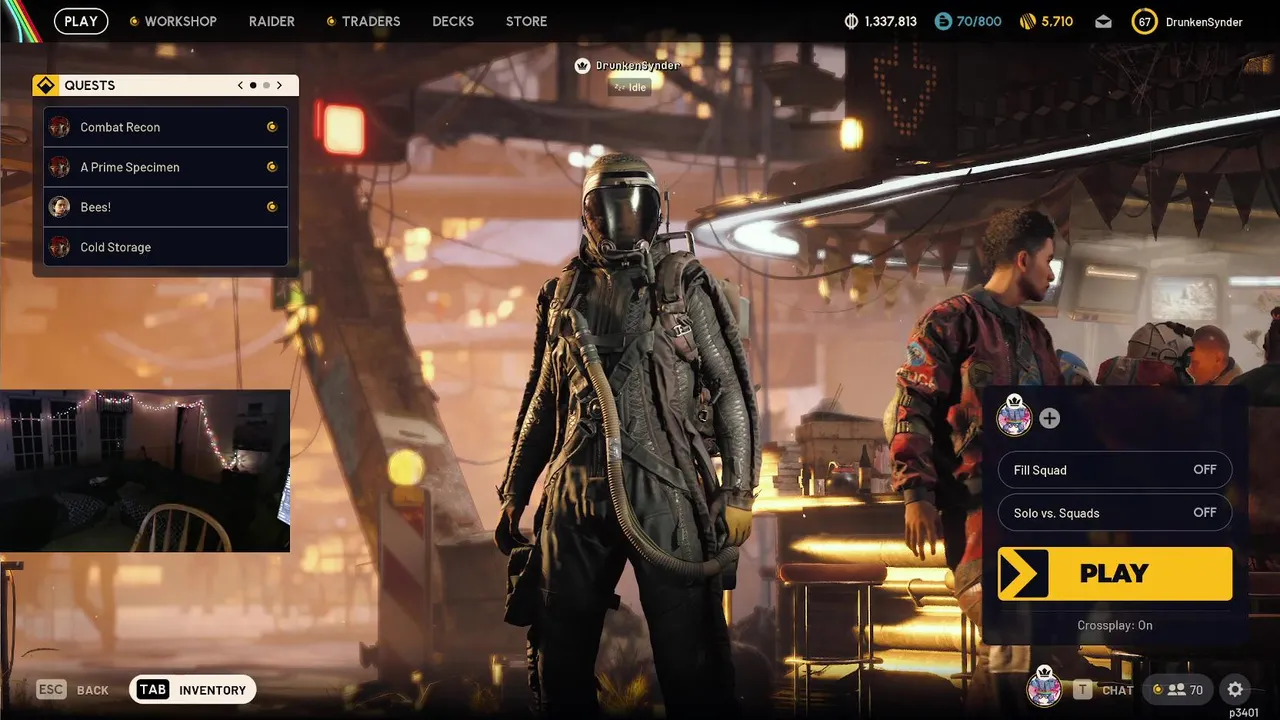Click the QUESTS panel diamond icon

[x=44, y=85]
